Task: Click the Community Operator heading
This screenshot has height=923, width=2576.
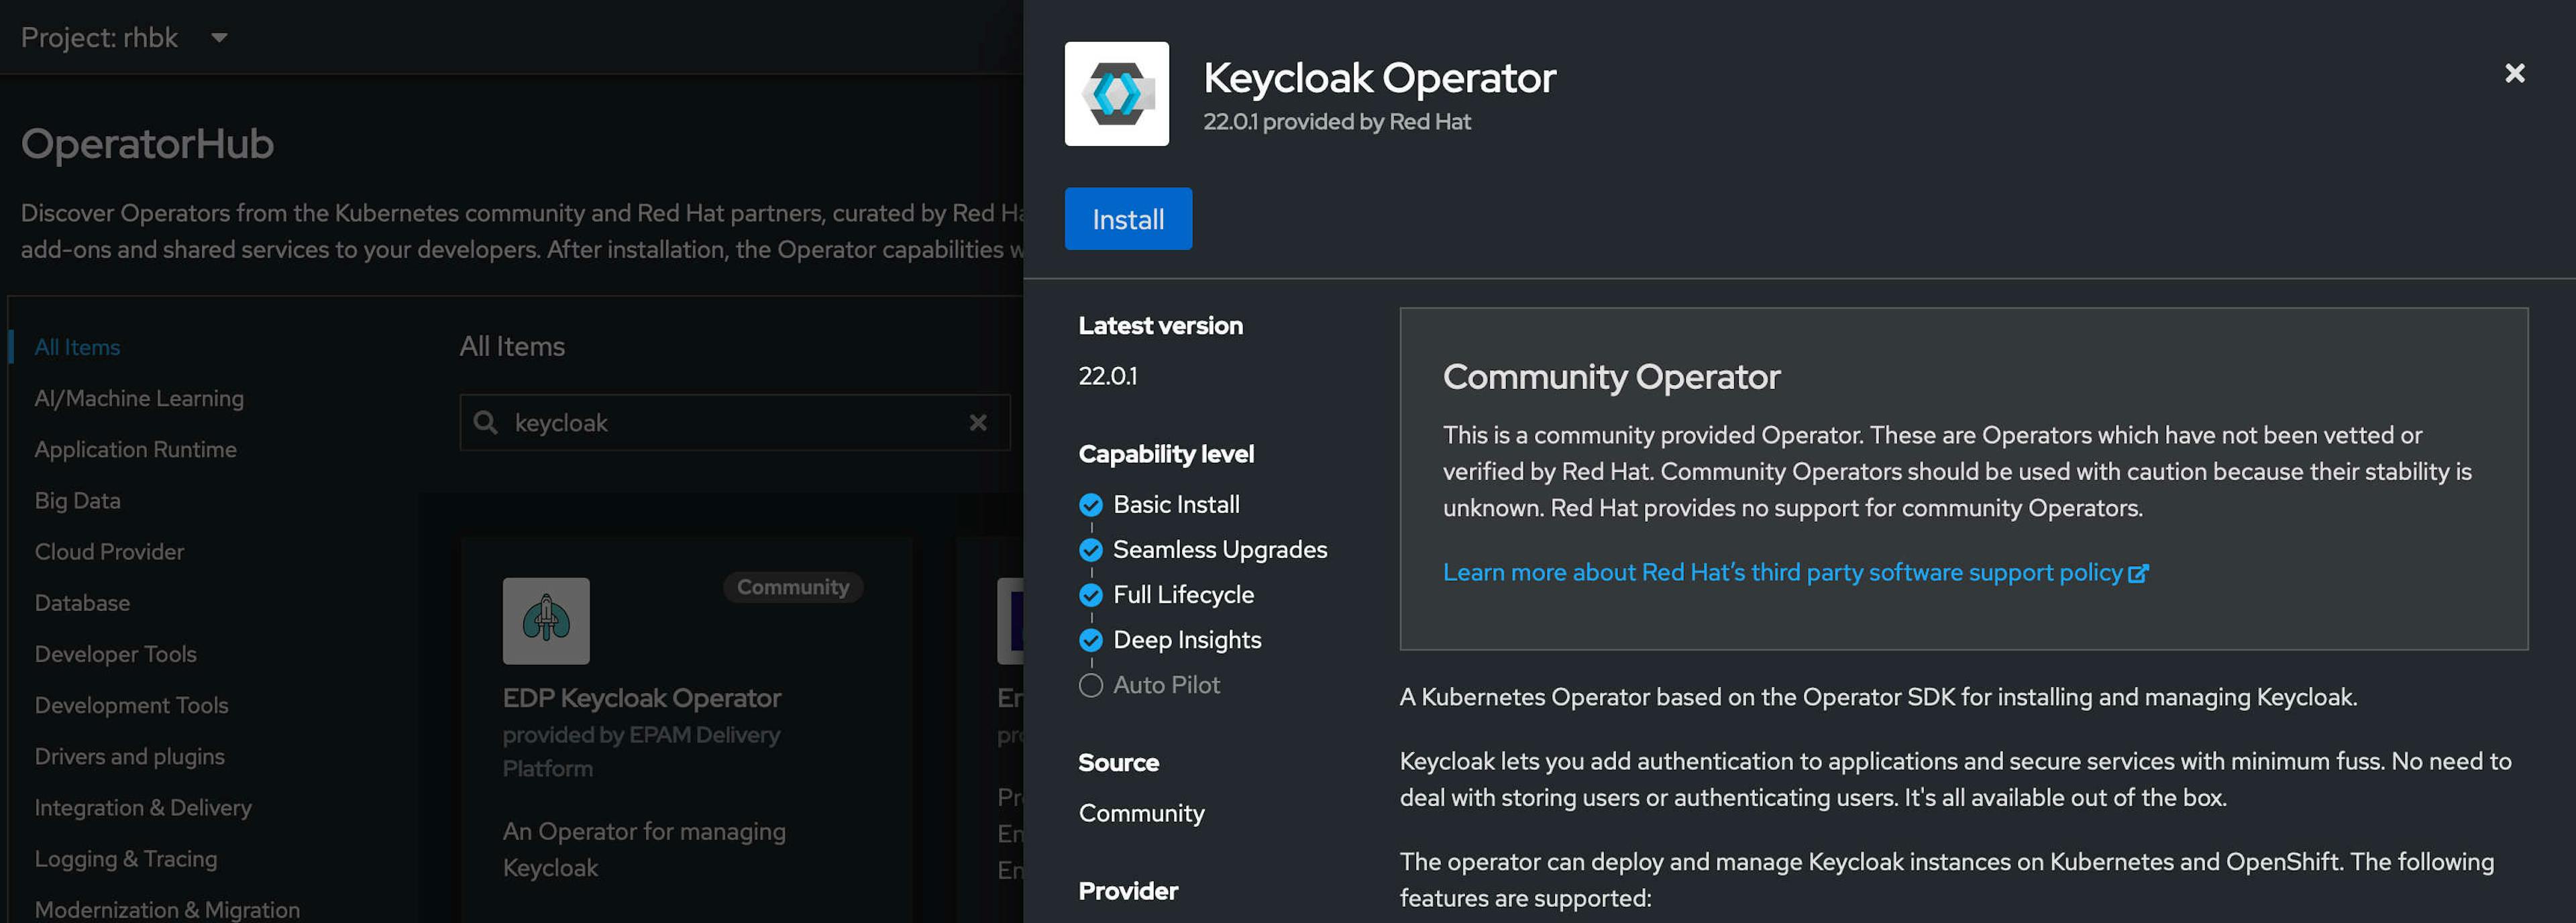Action: click(x=1611, y=377)
